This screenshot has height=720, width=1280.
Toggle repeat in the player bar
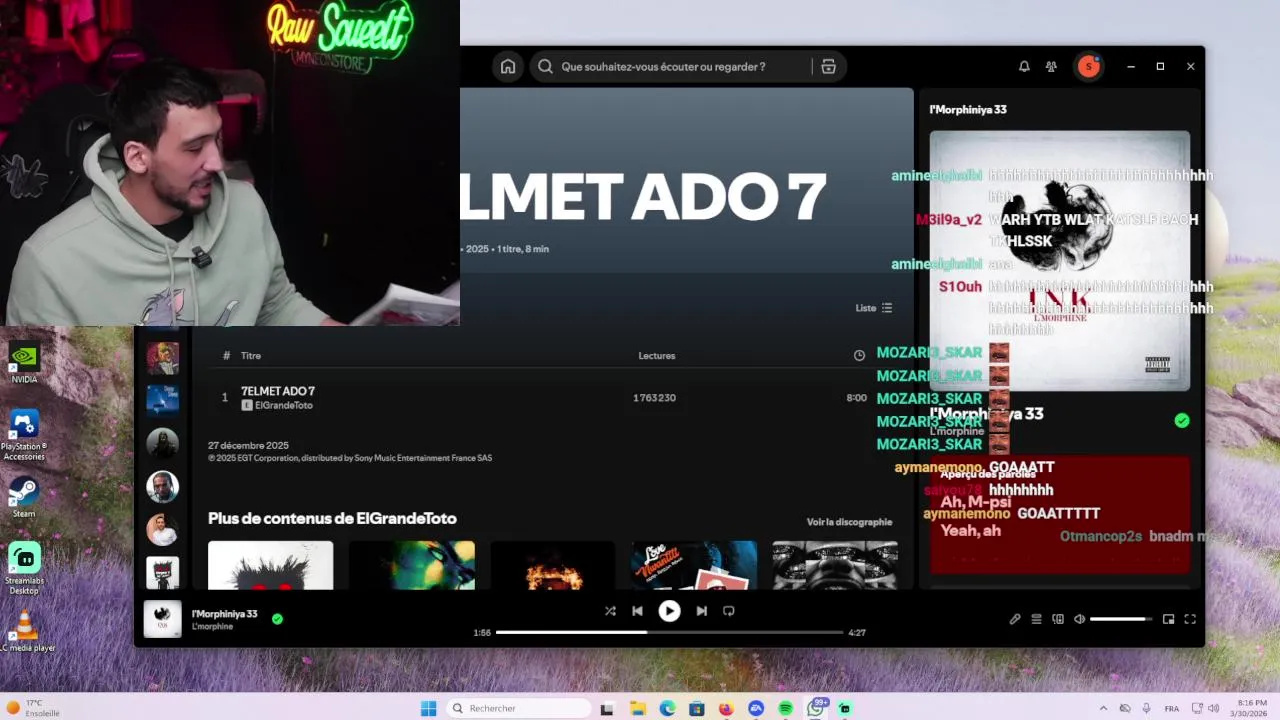tap(729, 611)
